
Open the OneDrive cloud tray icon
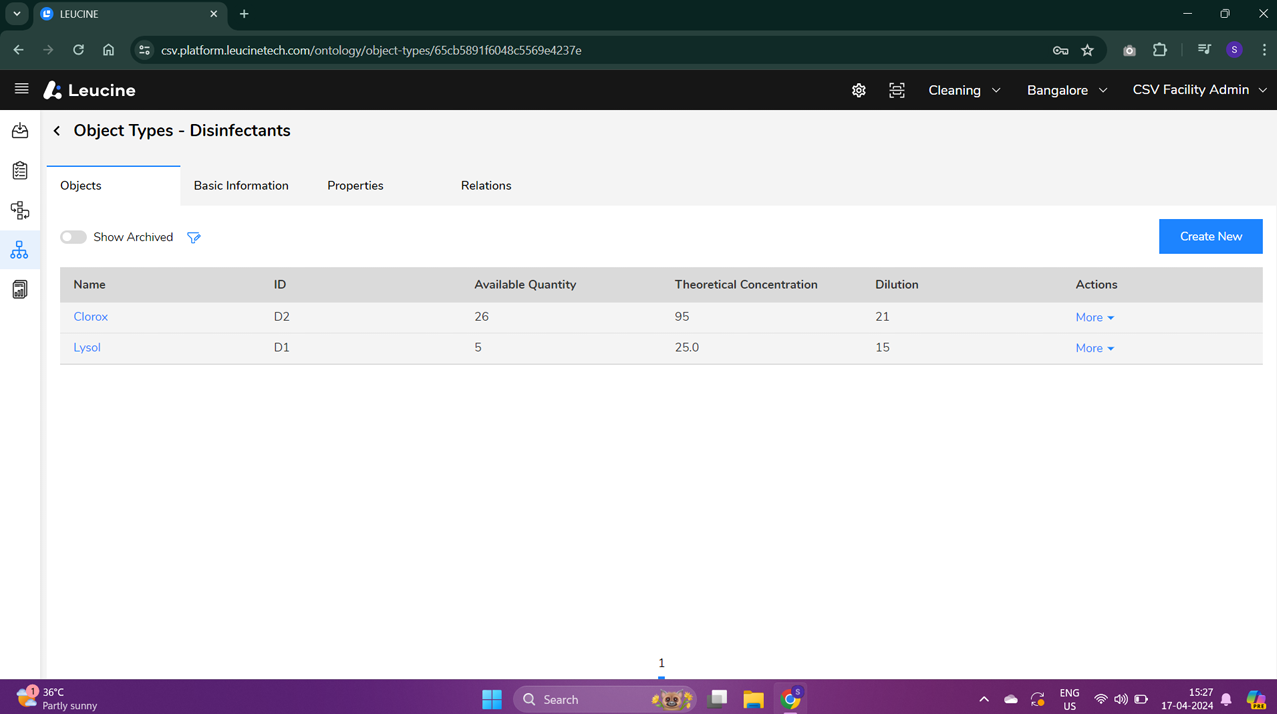1011,699
